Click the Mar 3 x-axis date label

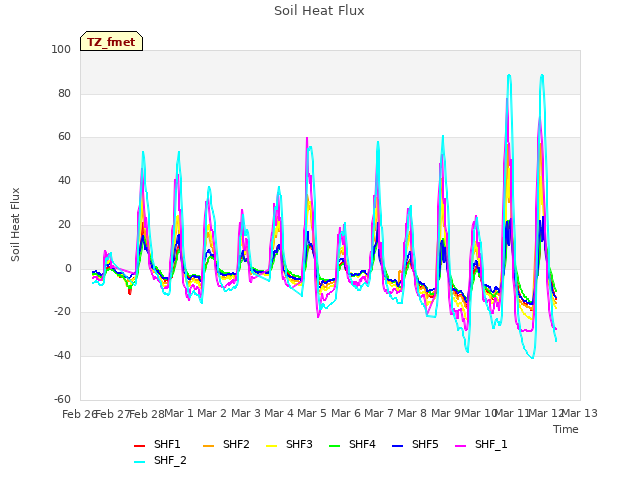point(246,413)
